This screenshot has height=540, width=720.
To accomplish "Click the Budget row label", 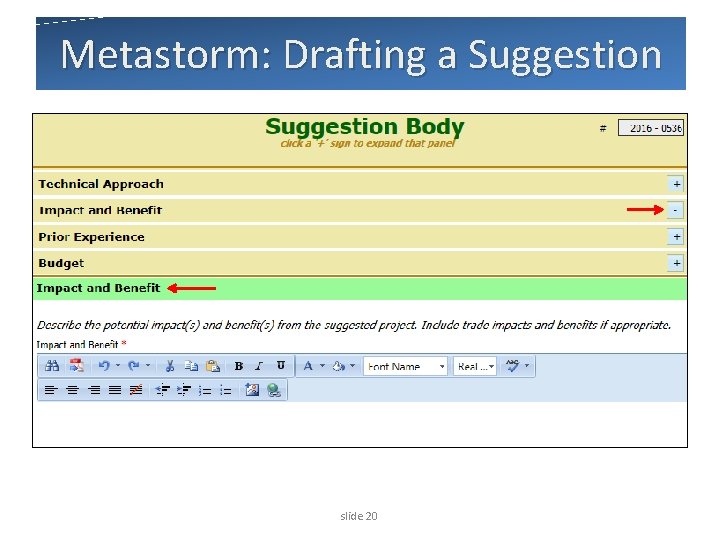I will coord(61,264).
